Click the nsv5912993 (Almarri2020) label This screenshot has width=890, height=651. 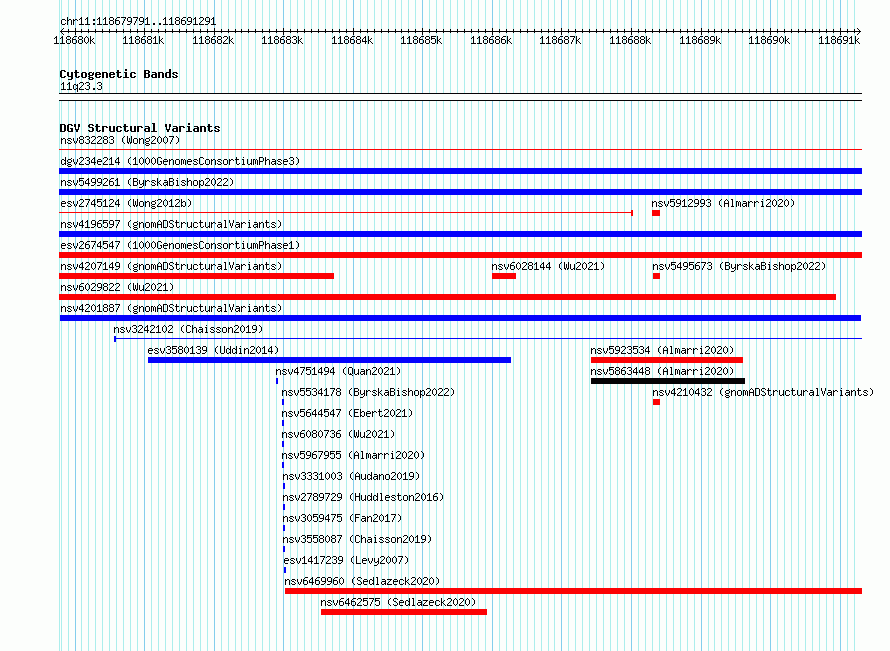[723, 203]
